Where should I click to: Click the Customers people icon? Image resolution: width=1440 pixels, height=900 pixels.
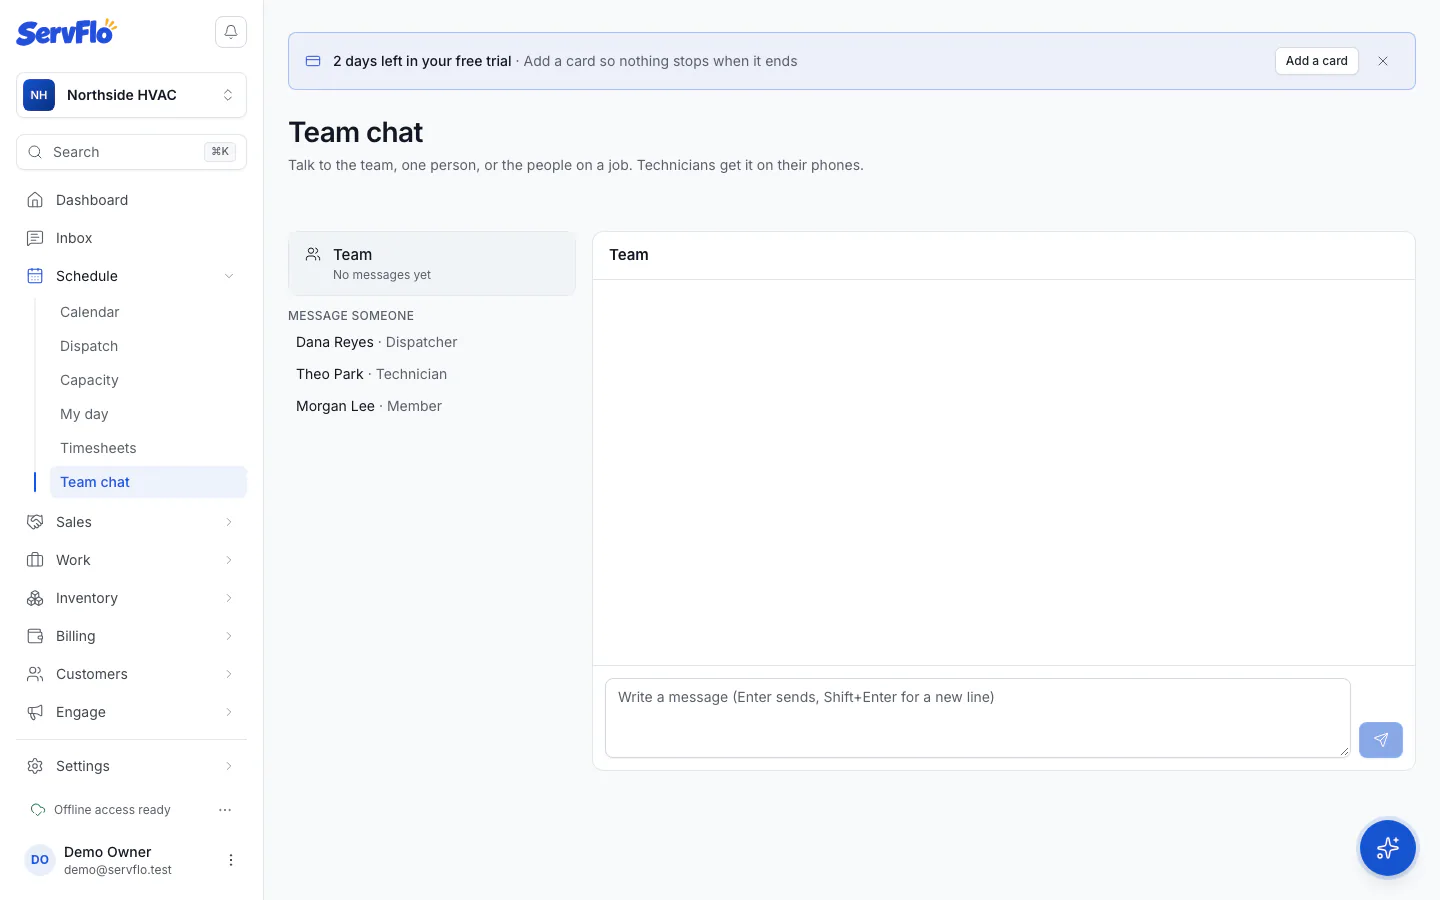(x=35, y=674)
